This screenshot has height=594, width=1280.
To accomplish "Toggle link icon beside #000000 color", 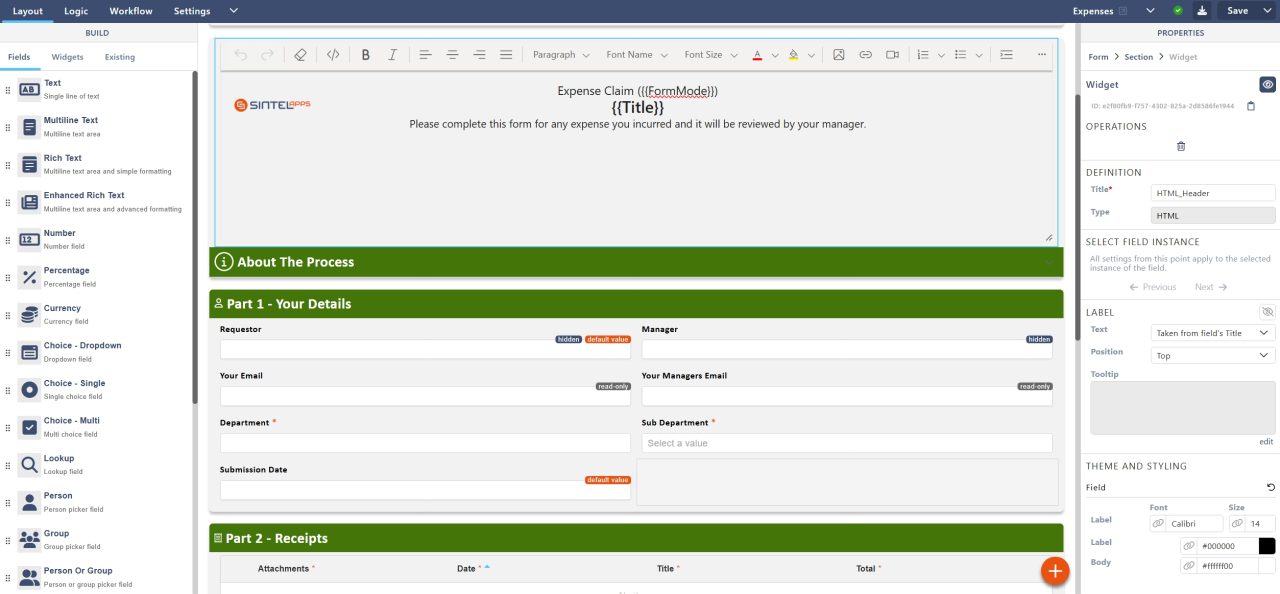I will (x=1189, y=546).
